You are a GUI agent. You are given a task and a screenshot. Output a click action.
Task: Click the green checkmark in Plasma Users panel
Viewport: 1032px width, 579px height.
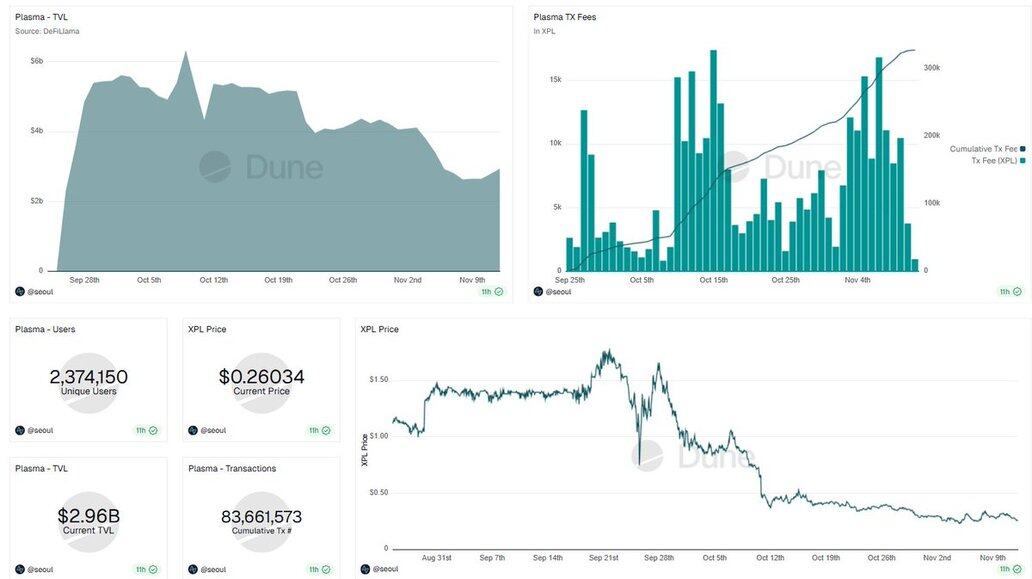153,430
